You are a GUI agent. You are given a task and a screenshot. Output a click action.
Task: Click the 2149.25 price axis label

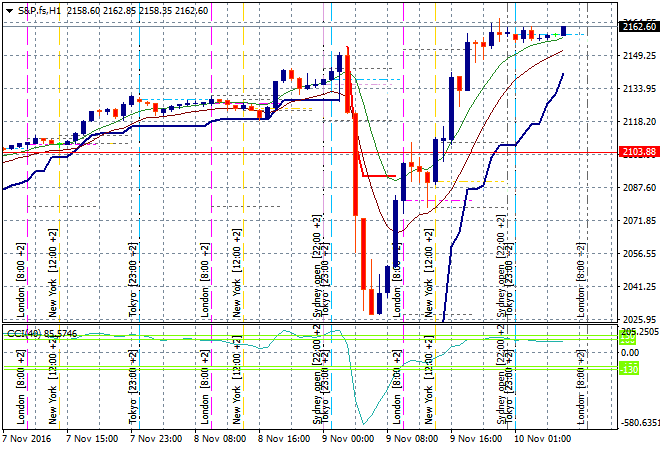(x=639, y=56)
